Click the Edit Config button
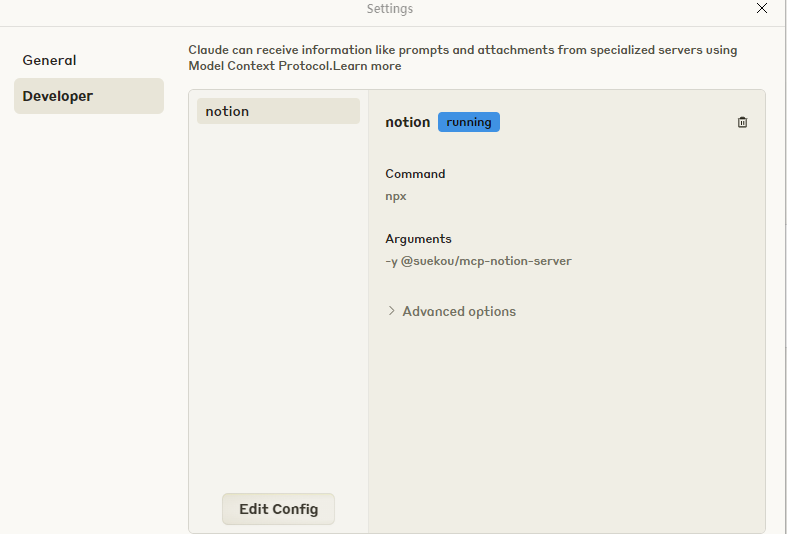Viewport: 787px width, 534px height. click(278, 509)
